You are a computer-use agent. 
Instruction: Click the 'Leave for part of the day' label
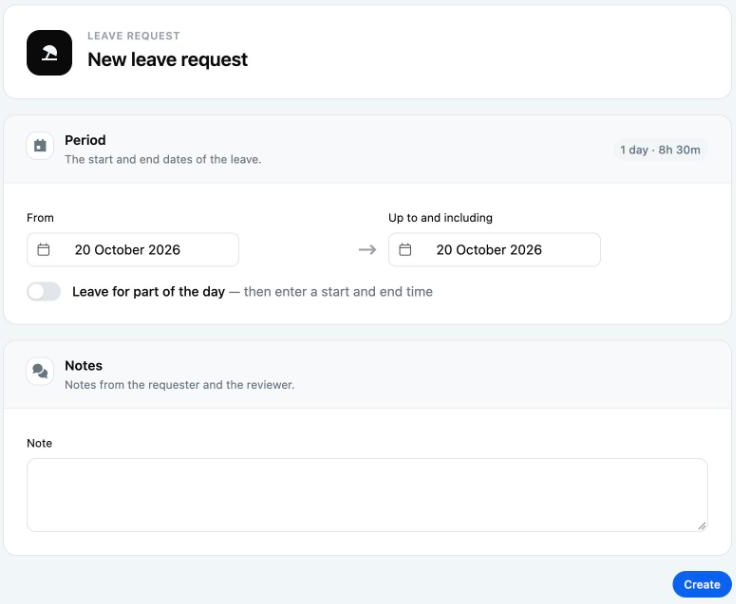point(148,291)
